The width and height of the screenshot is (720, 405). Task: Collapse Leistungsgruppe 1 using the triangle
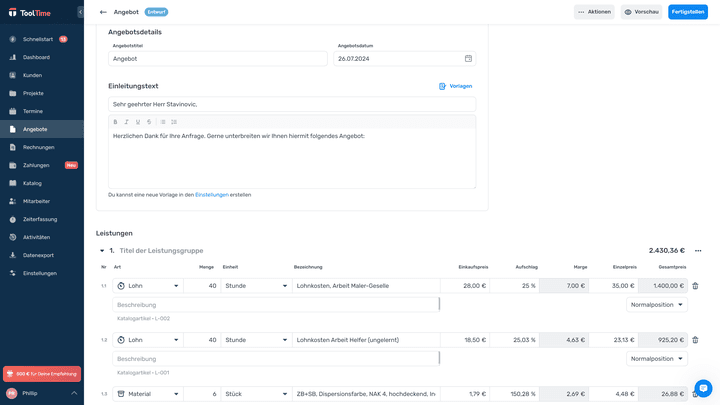(102, 251)
